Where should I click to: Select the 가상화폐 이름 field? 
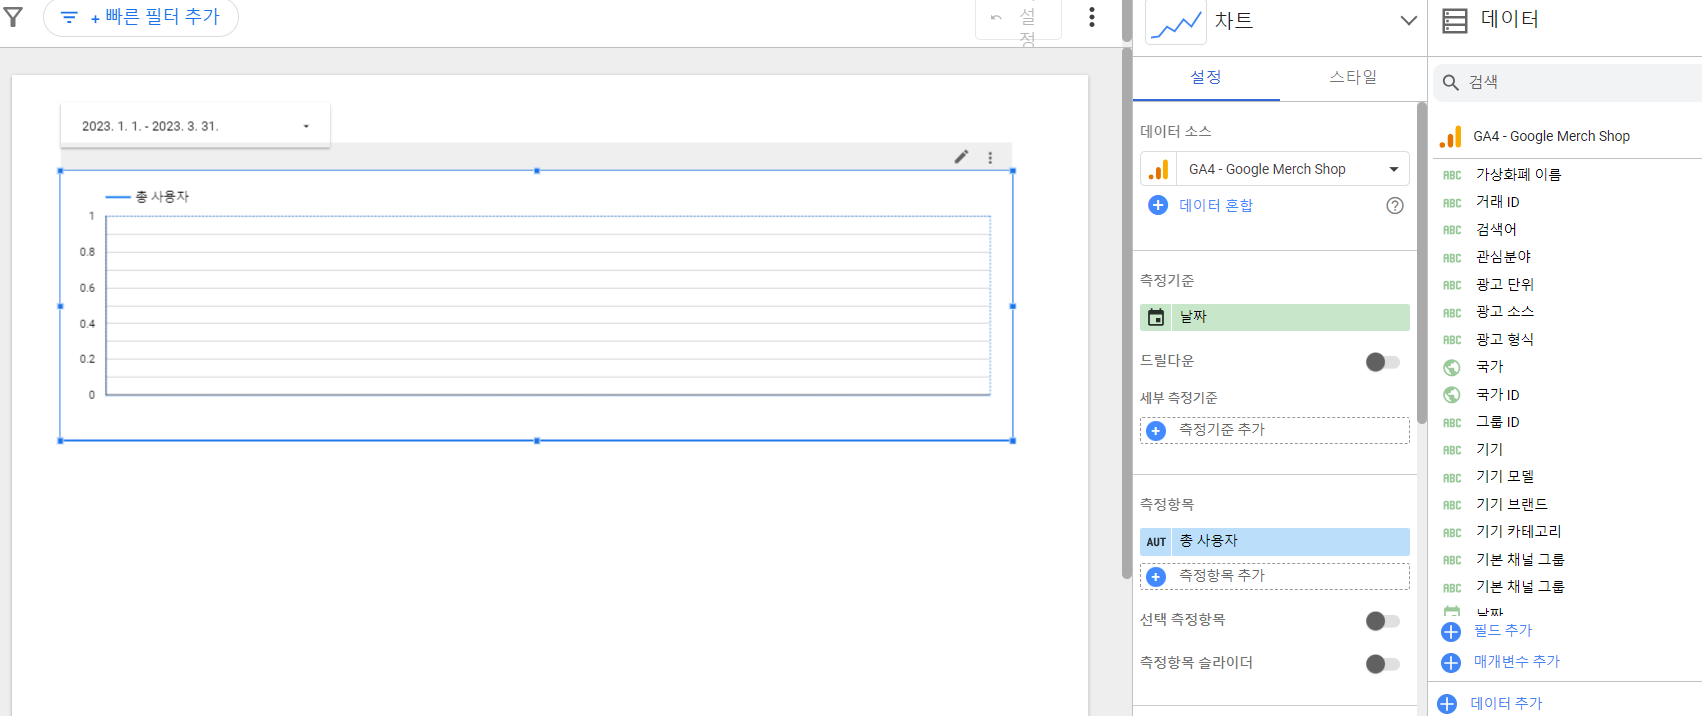(1518, 174)
